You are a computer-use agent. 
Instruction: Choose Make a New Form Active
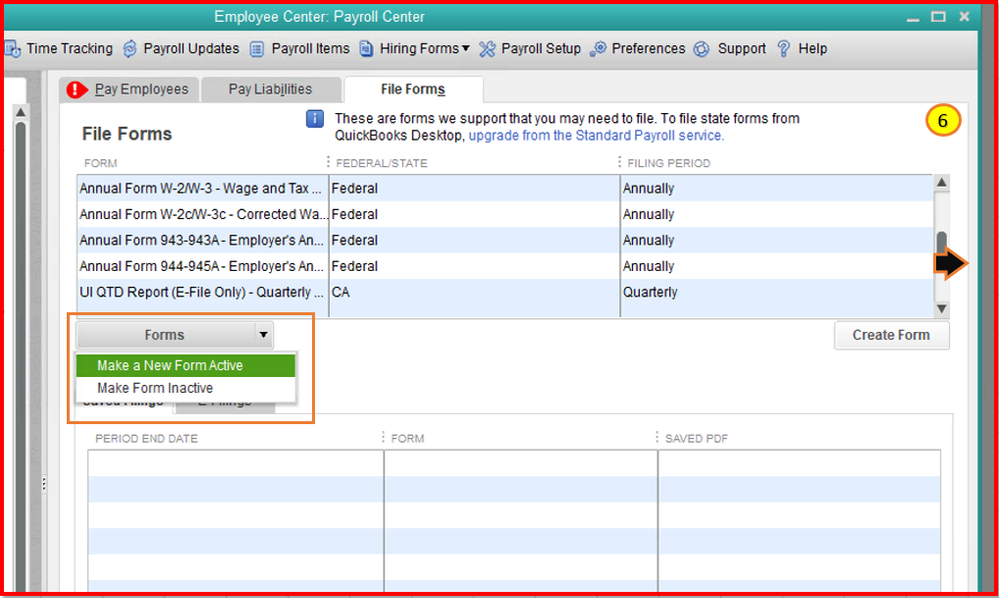coord(185,366)
